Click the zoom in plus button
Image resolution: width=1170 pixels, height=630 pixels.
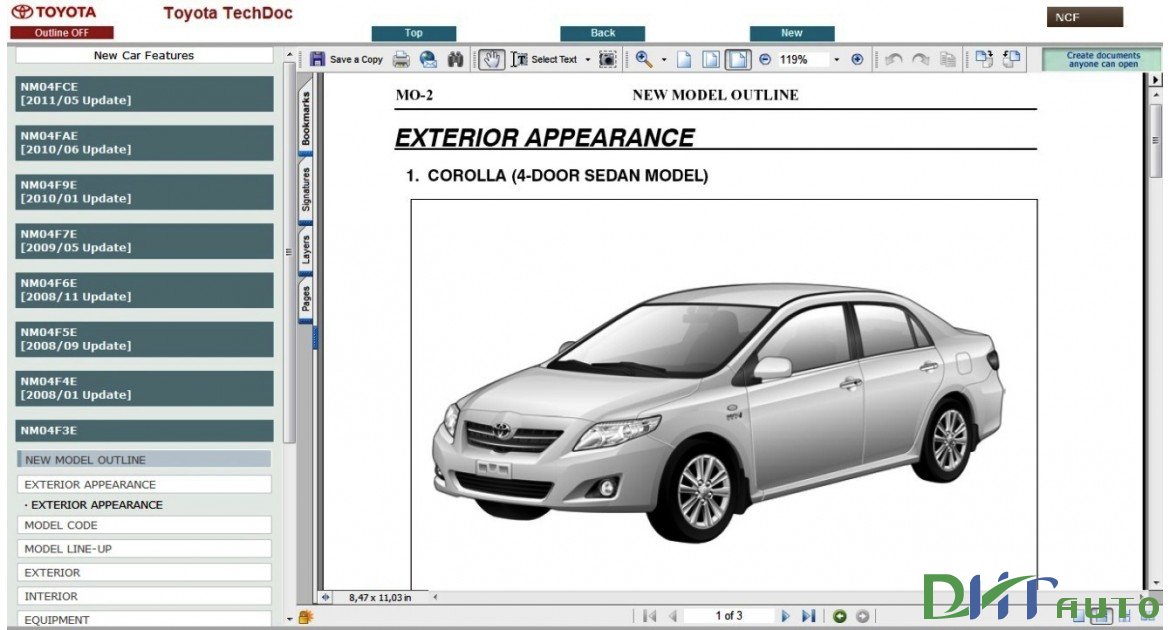pyautogui.click(x=857, y=60)
